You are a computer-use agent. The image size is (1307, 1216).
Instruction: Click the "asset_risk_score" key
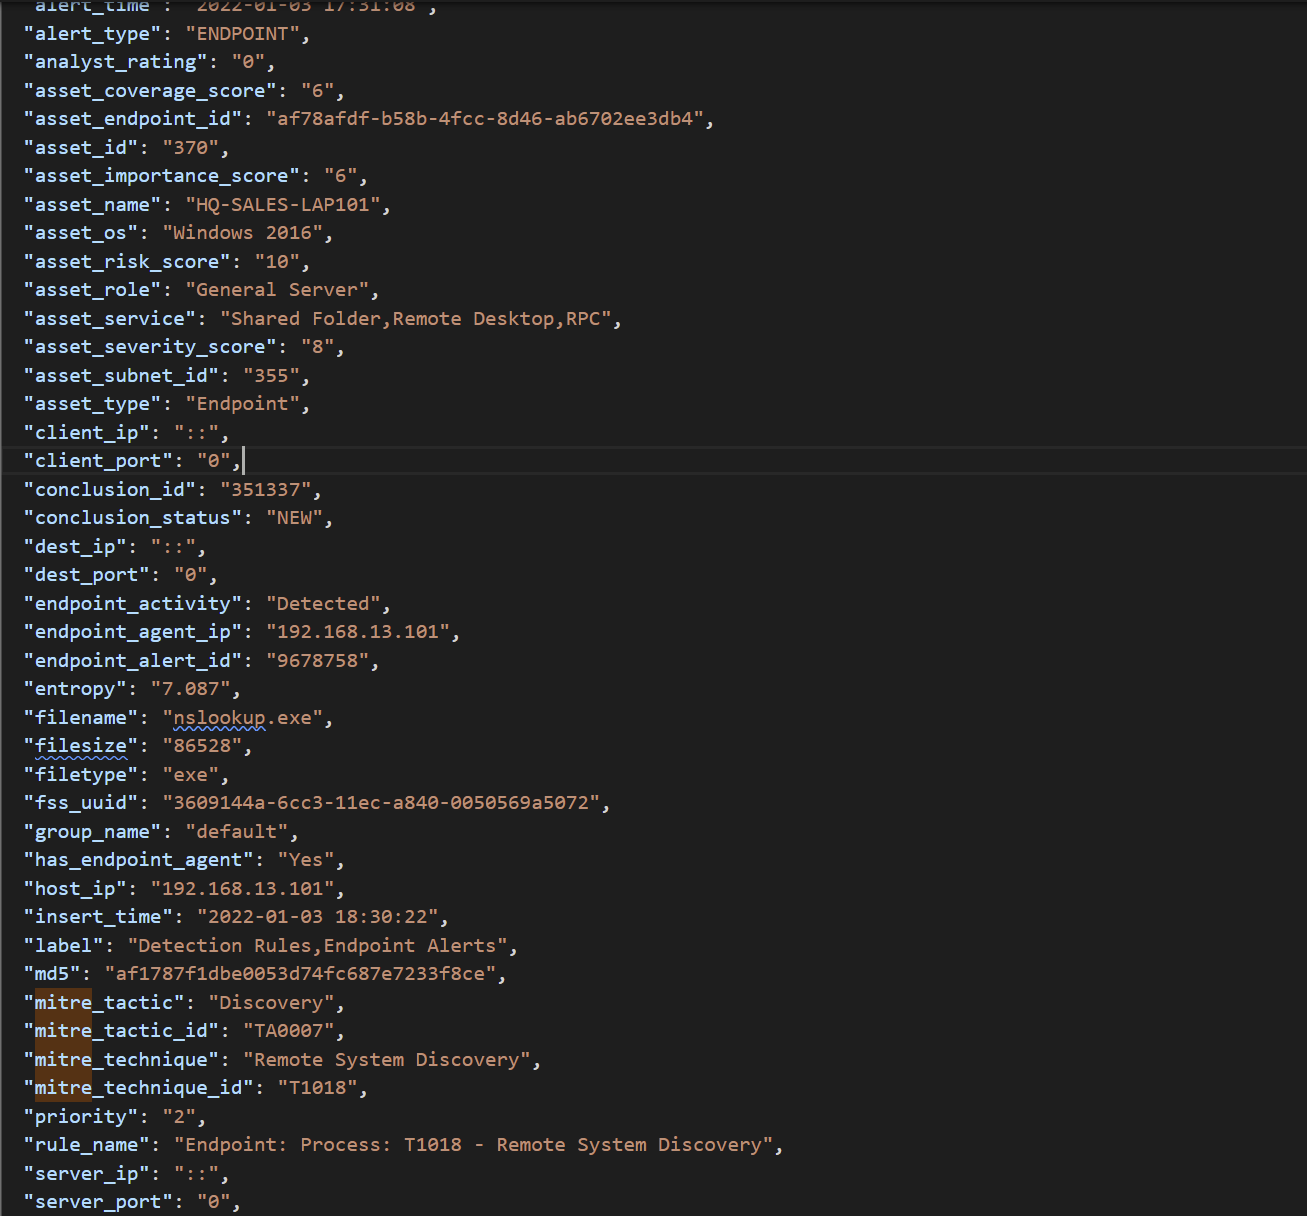pyautogui.click(x=127, y=262)
